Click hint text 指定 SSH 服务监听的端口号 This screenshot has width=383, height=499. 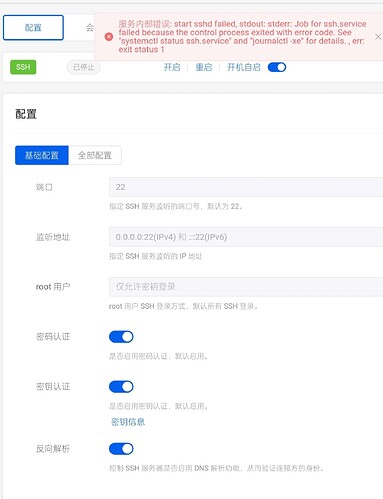(176, 206)
